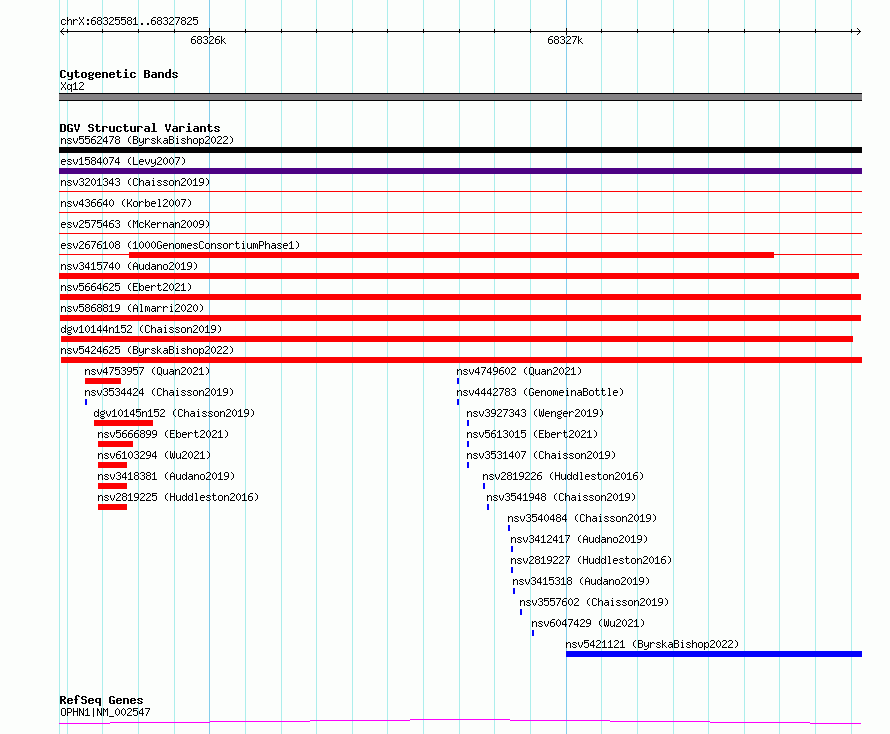Click the DGV Structural Variants track heading
890x734 pixels.
140,128
